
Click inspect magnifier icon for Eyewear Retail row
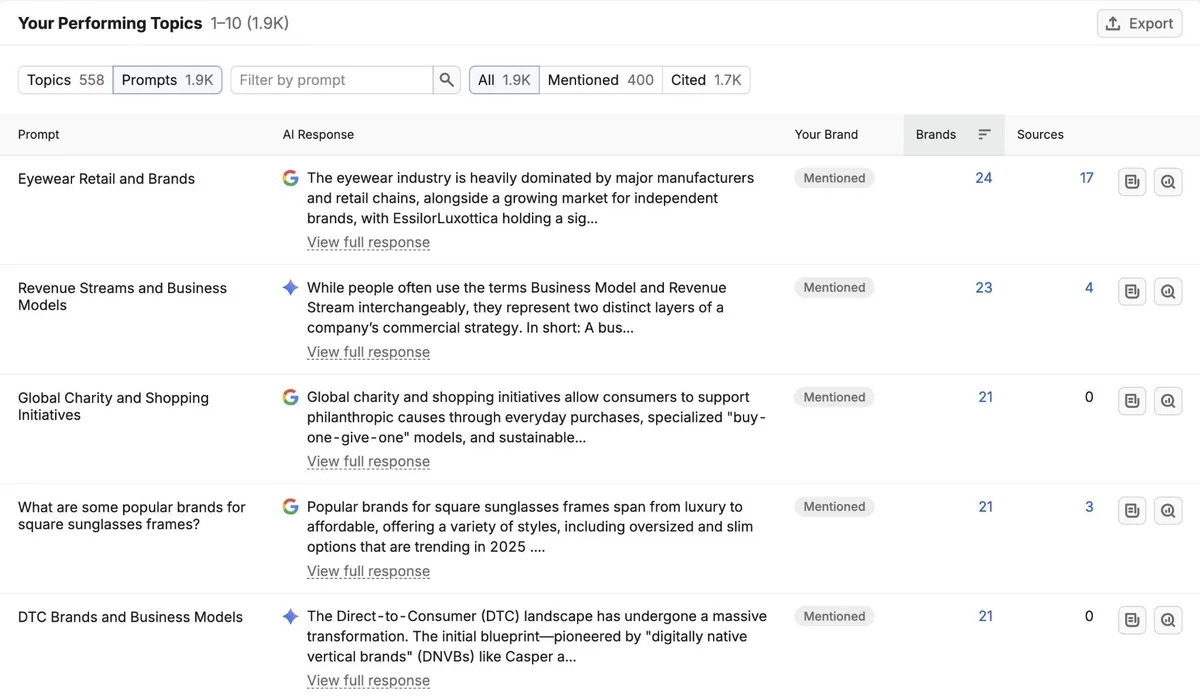pyautogui.click(x=1168, y=182)
